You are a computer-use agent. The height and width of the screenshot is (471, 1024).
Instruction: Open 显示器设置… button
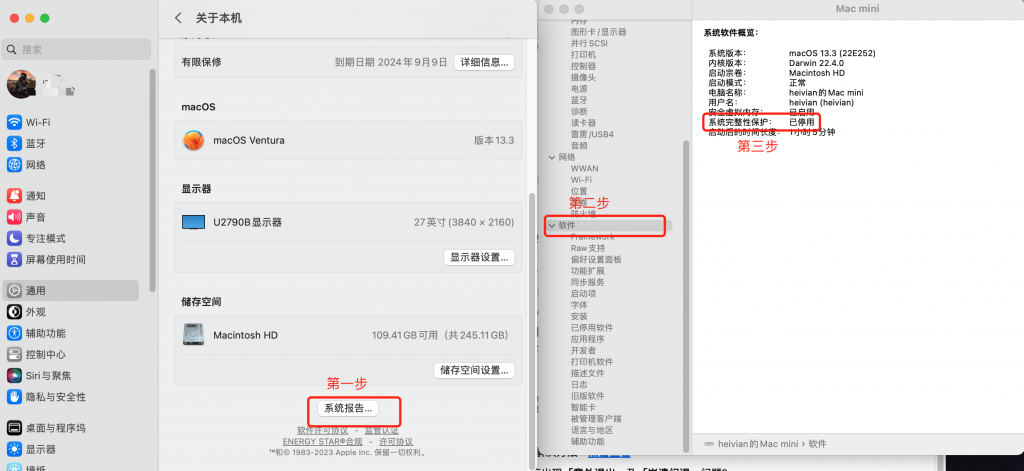(x=479, y=257)
